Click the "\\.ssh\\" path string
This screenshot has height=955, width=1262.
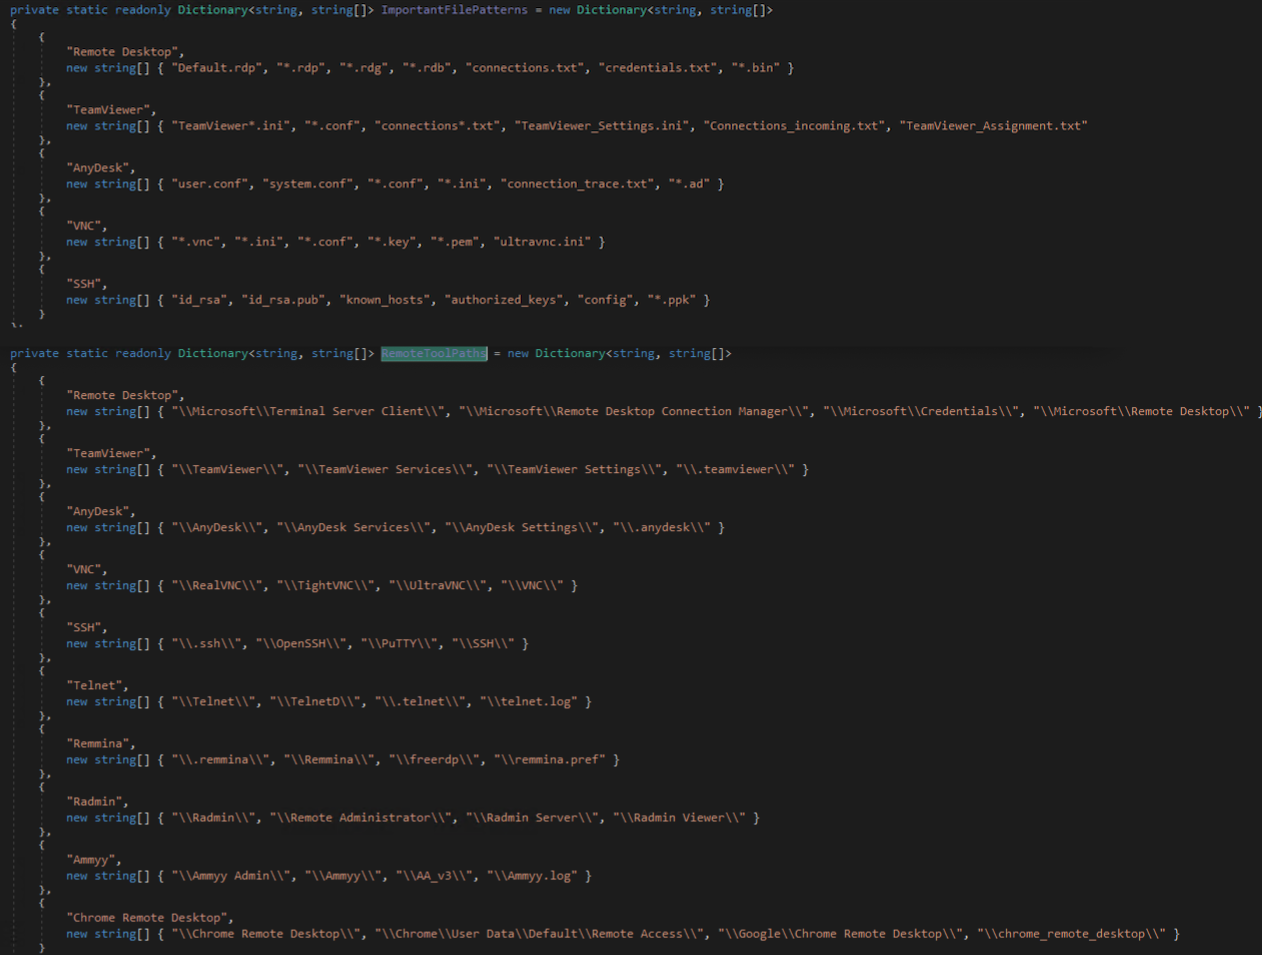pyautogui.click(x=207, y=644)
